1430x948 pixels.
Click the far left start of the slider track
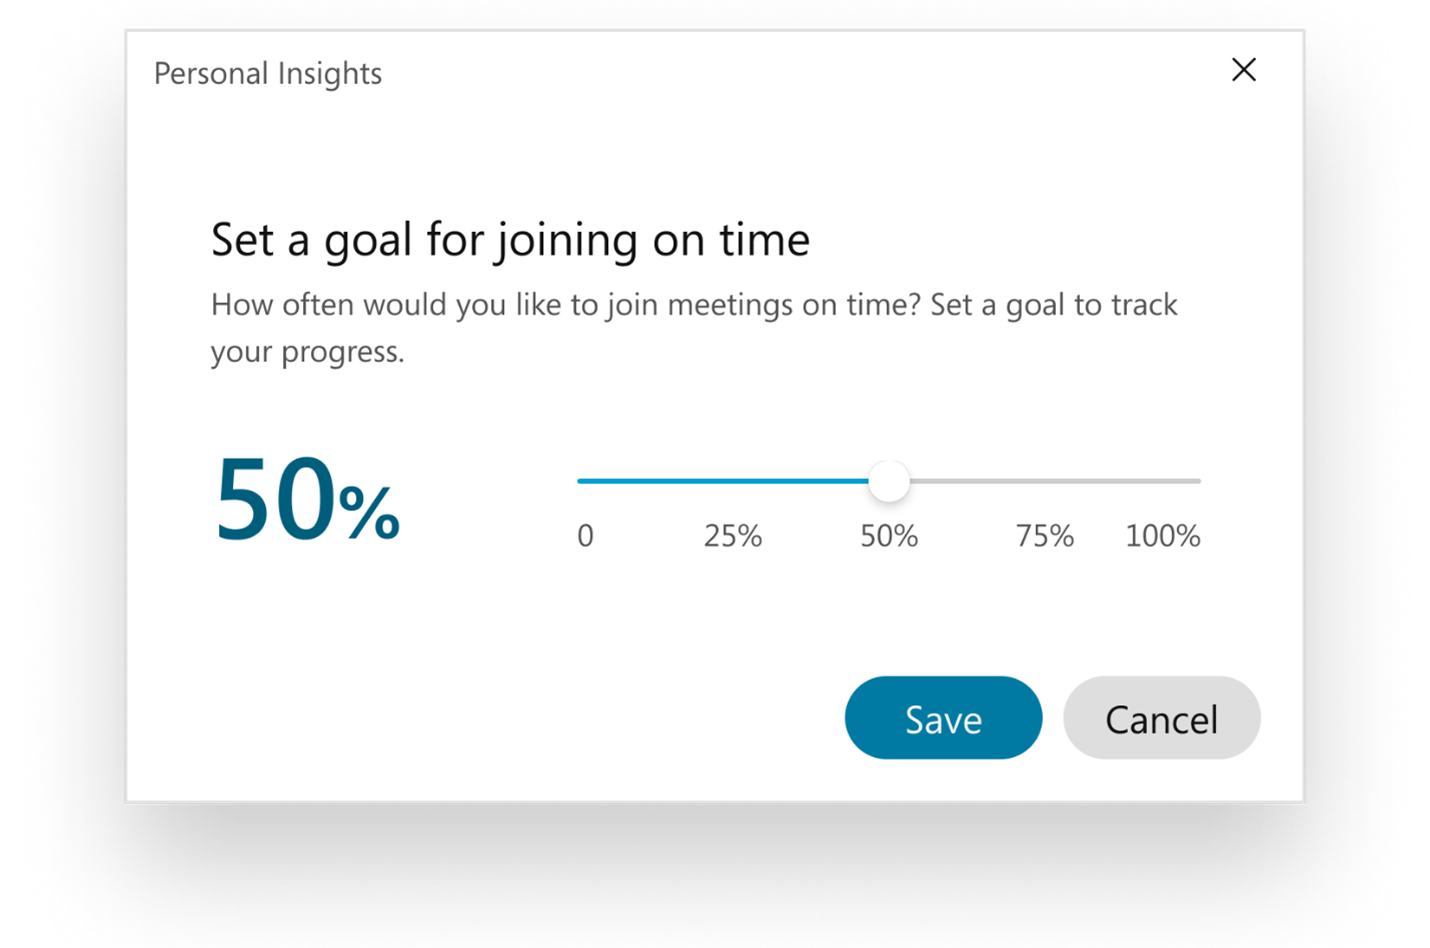(x=581, y=481)
